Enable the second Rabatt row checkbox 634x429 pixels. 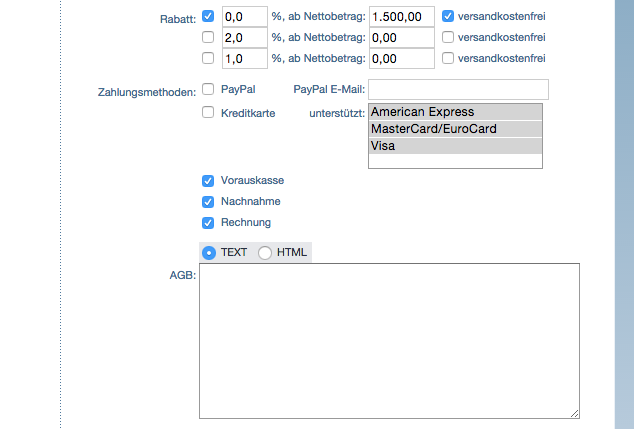[x=208, y=37]
